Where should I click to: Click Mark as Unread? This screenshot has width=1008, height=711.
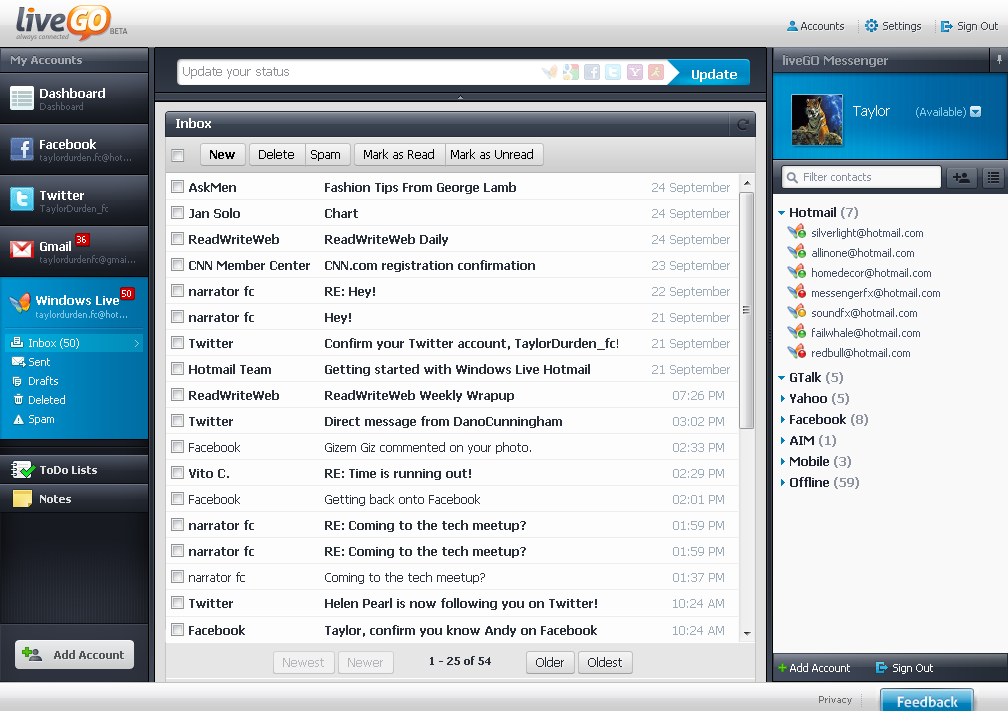492,155
